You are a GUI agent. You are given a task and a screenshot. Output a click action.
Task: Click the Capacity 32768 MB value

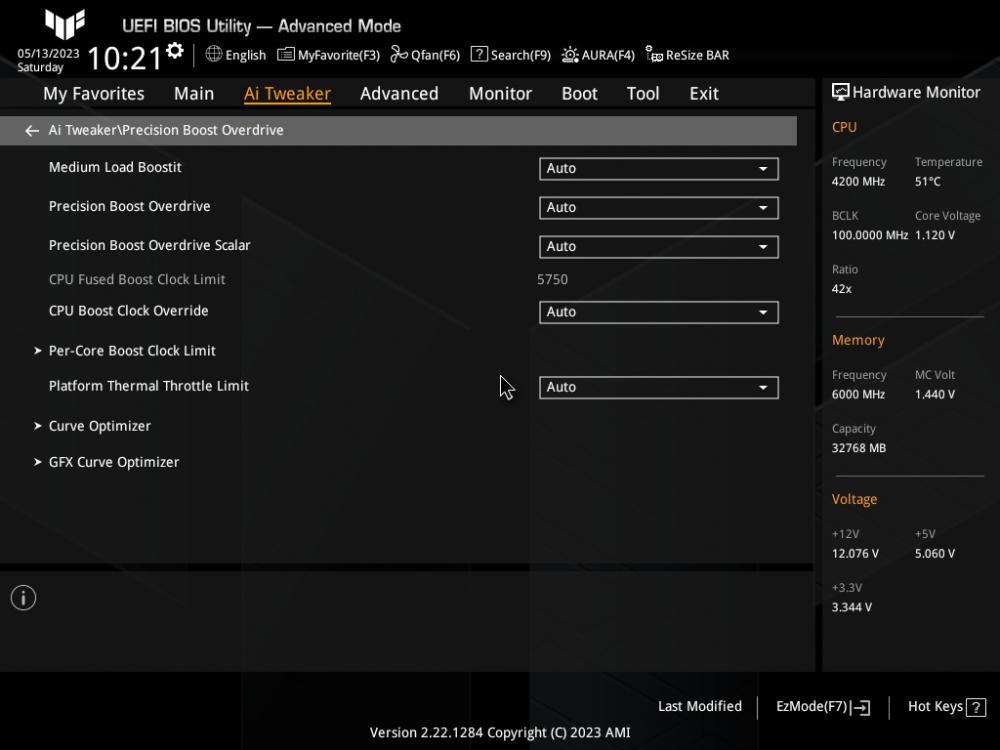[x=858, y=448]
